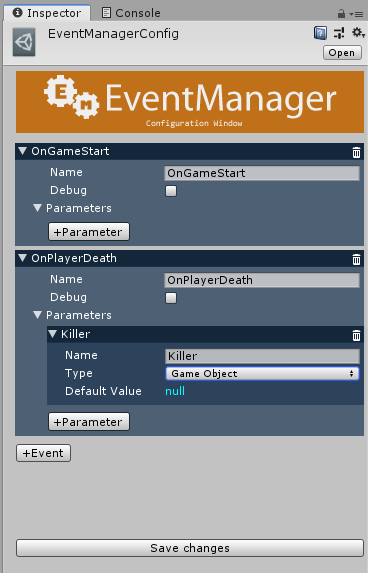Collapse Parameters under OnPlayerDeath
Viewport: 368px width, 573px height.
37,315
